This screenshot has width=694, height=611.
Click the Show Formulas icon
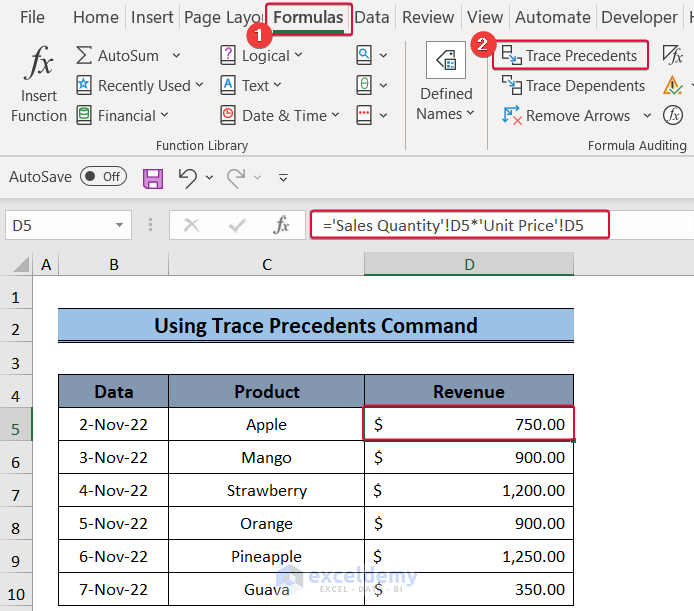coord(672,55)
